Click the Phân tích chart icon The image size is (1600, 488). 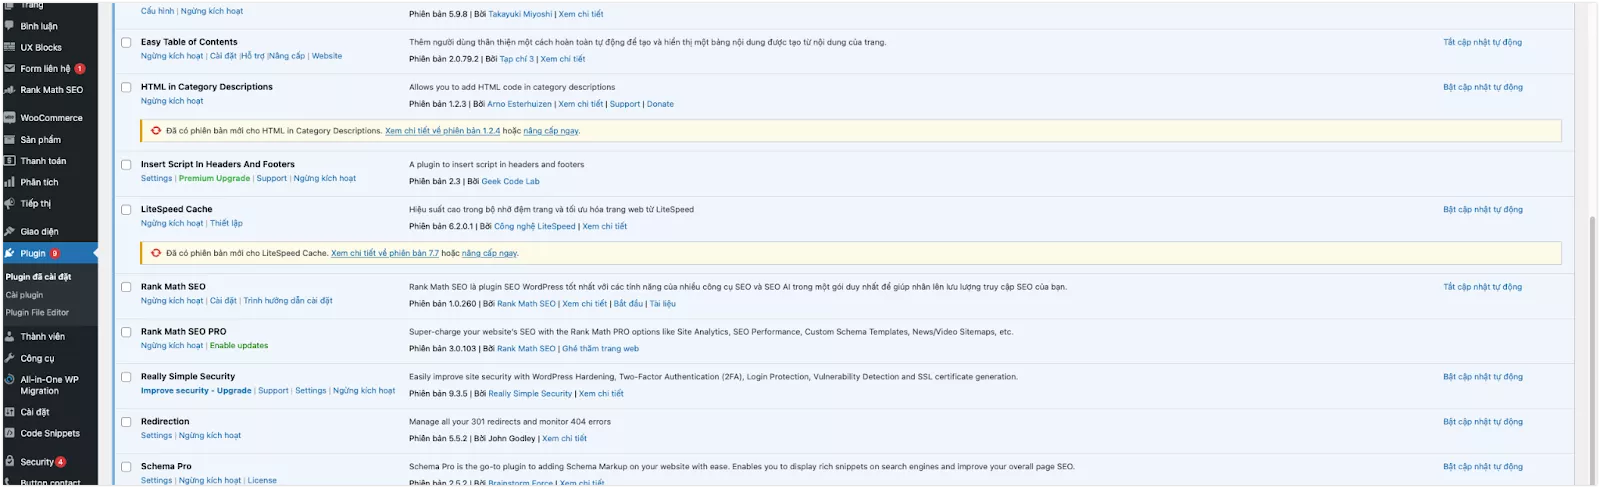click(x=10, y=182)
